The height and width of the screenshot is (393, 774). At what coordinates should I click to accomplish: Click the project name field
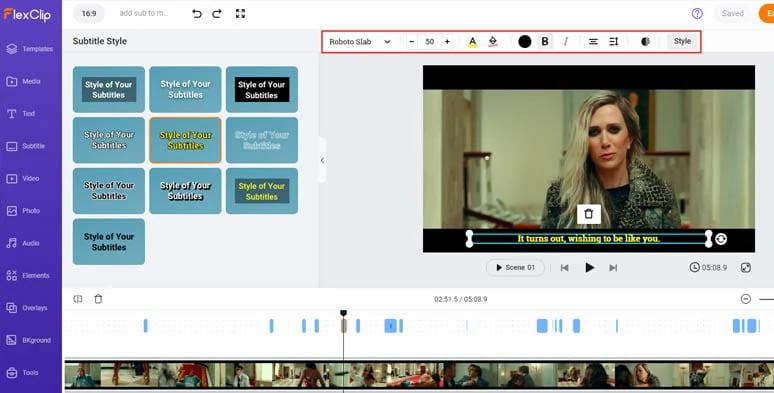pos(144,13)
